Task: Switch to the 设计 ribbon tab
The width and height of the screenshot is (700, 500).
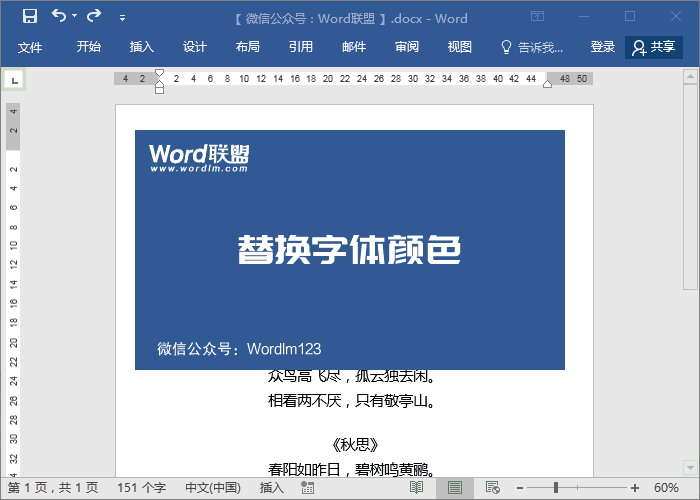Action: (195, 46)
